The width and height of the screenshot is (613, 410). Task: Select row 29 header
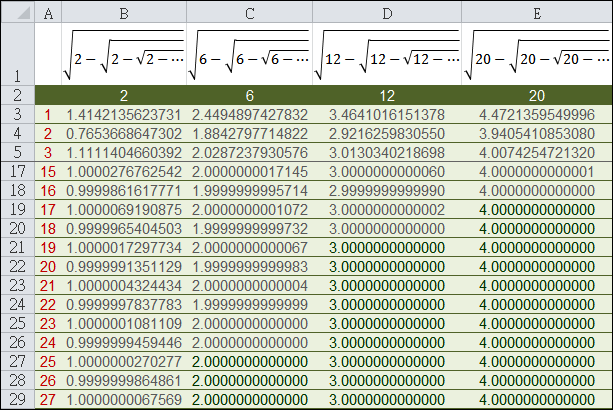(x=18, y=399)
